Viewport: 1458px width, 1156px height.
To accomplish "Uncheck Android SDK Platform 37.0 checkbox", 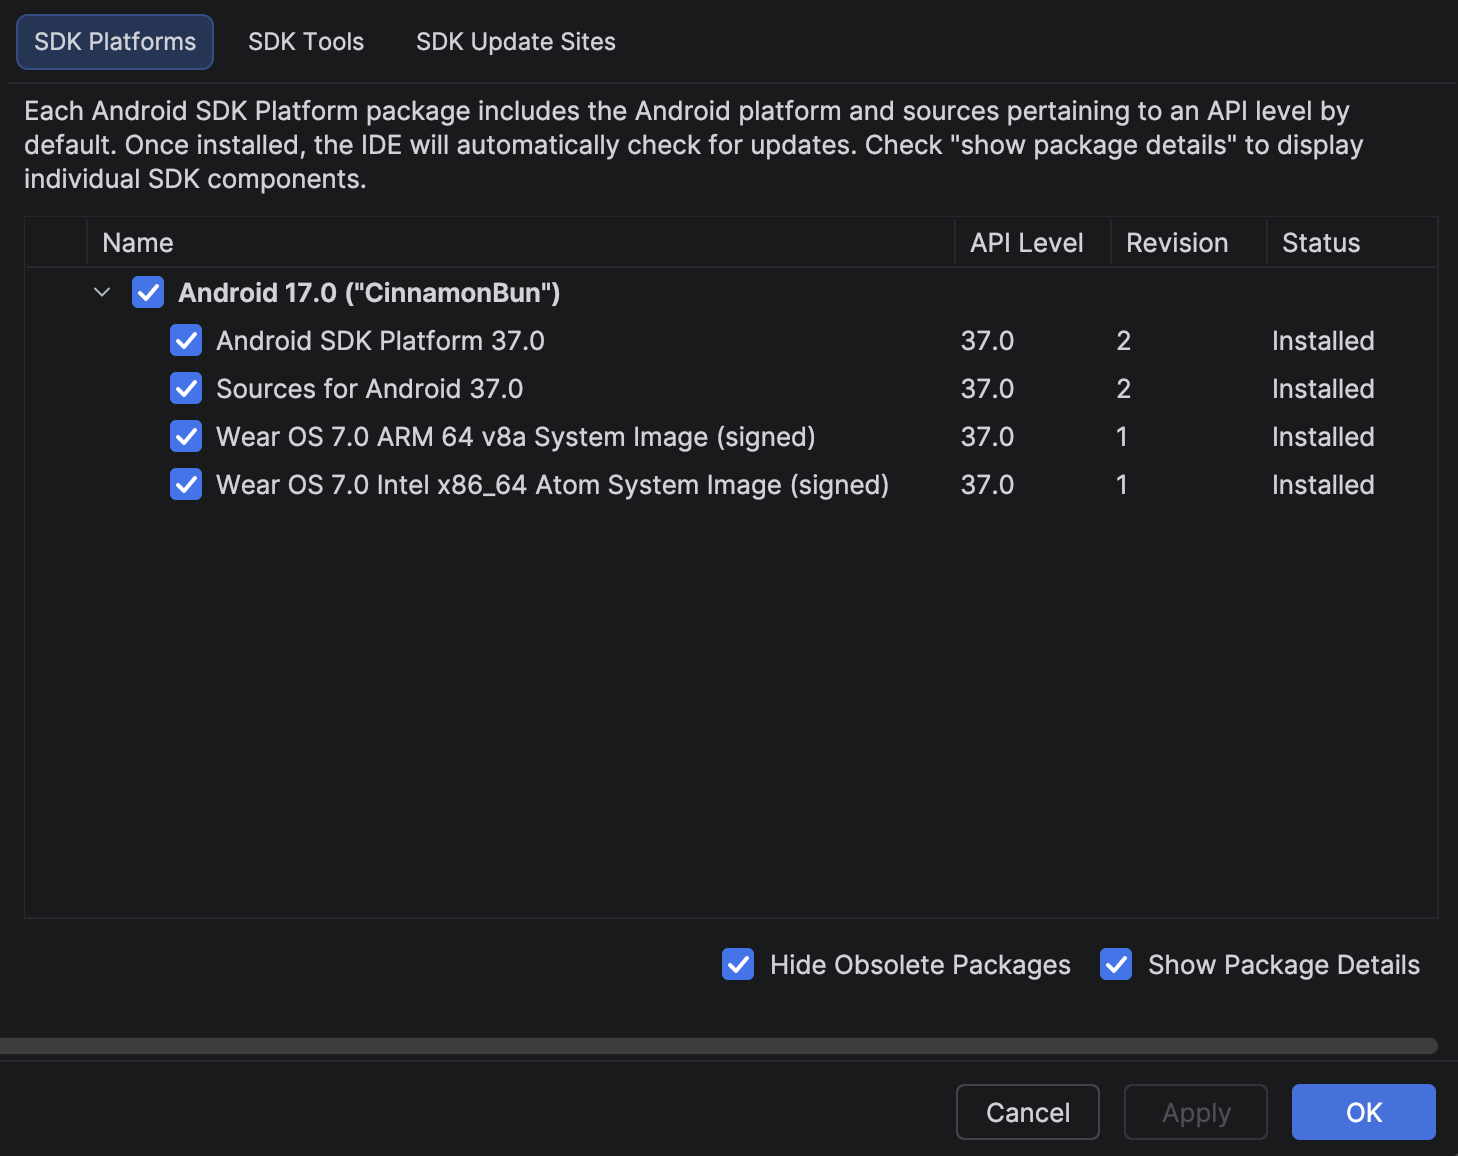I will (x=186, y=340).
